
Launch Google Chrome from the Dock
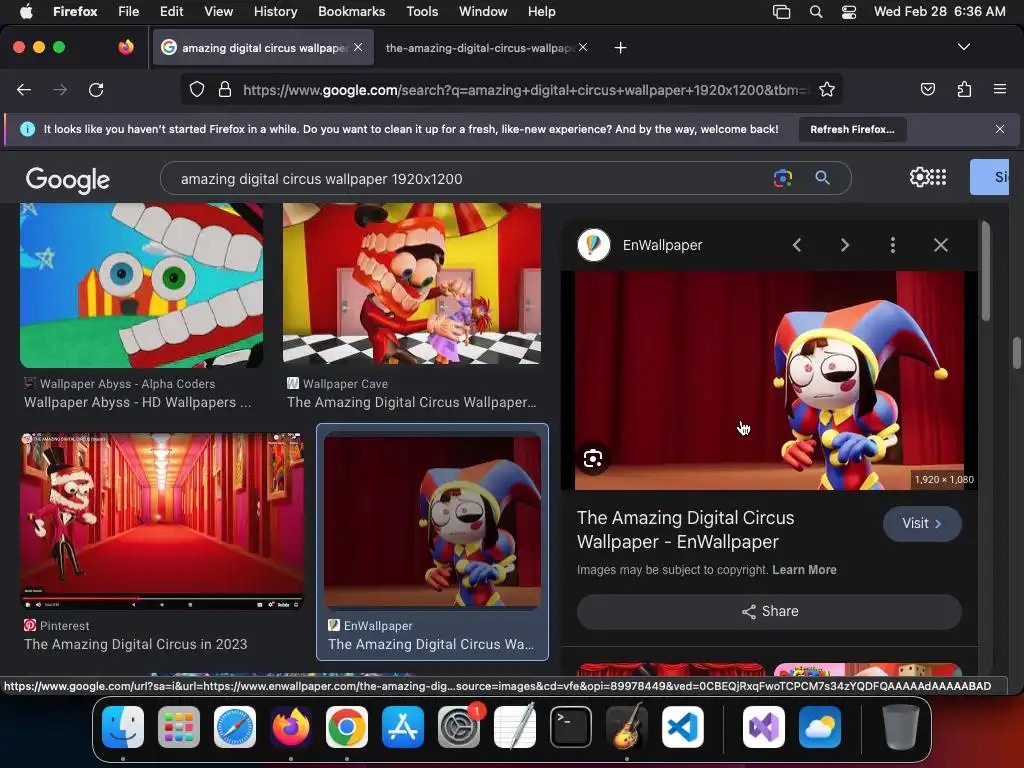pos(347,727)
